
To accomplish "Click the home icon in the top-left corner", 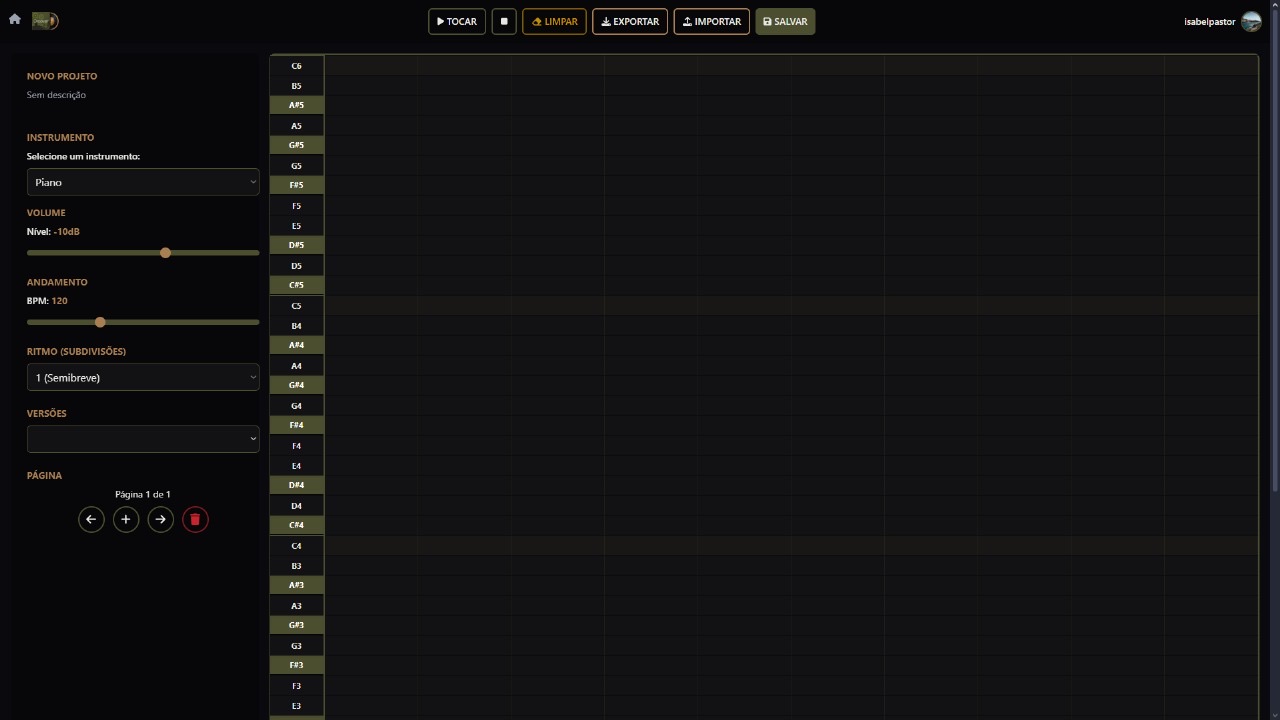I will 13,18.
